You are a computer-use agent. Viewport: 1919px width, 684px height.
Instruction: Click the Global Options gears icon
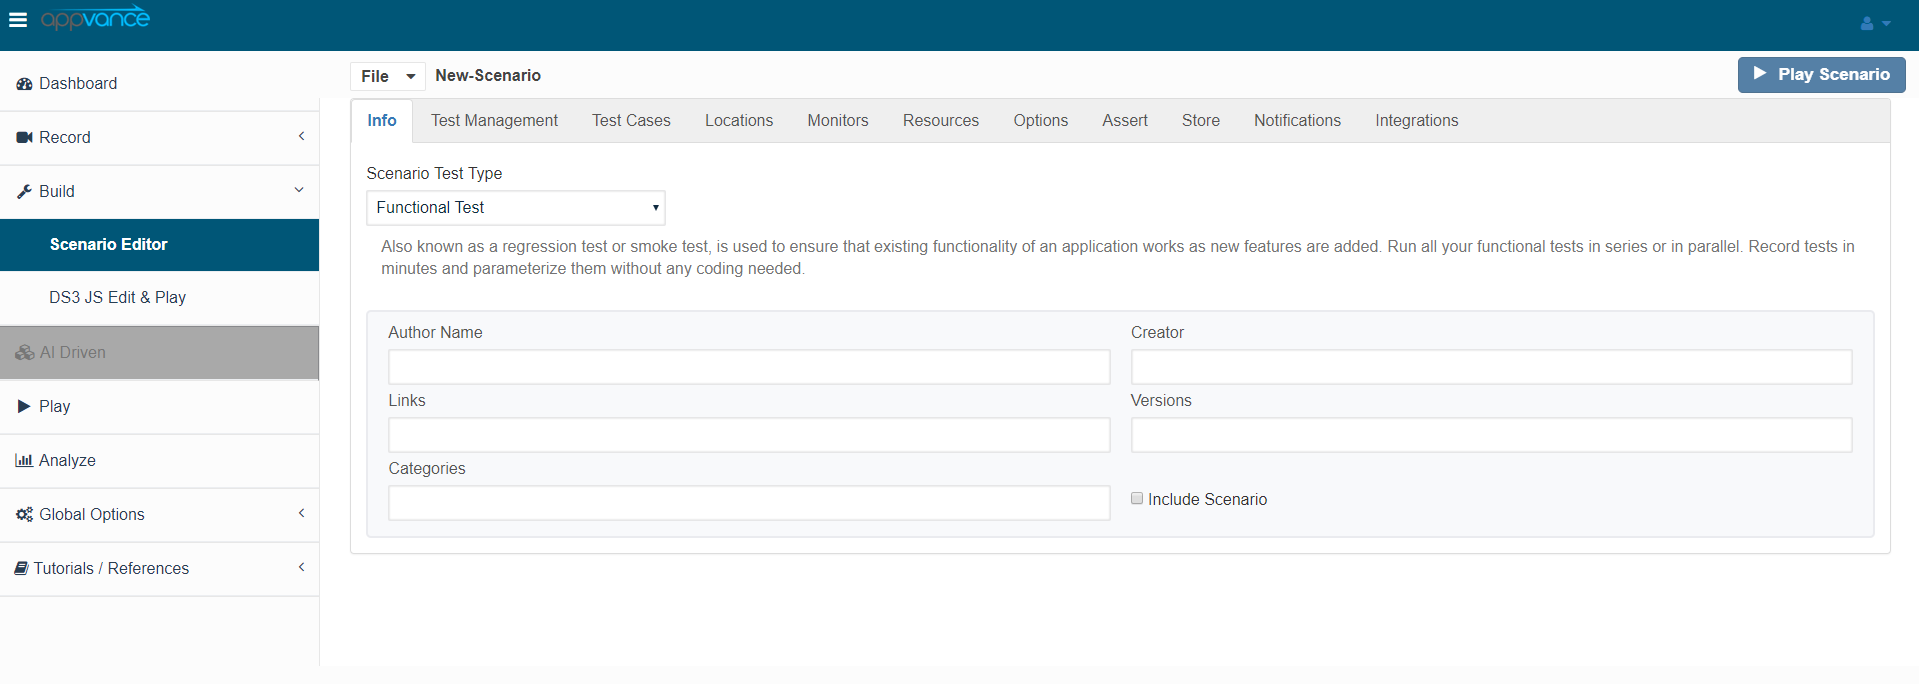pos(24,515)
